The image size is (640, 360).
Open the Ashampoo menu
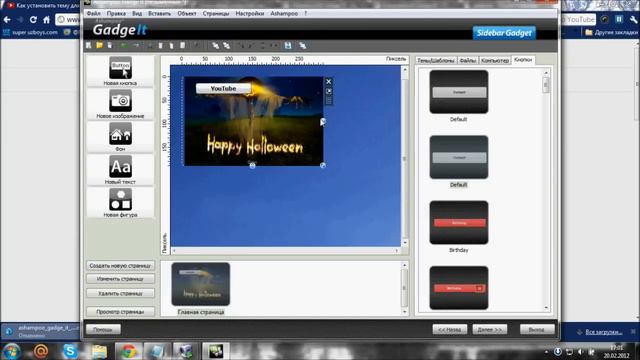pos(284,13)
